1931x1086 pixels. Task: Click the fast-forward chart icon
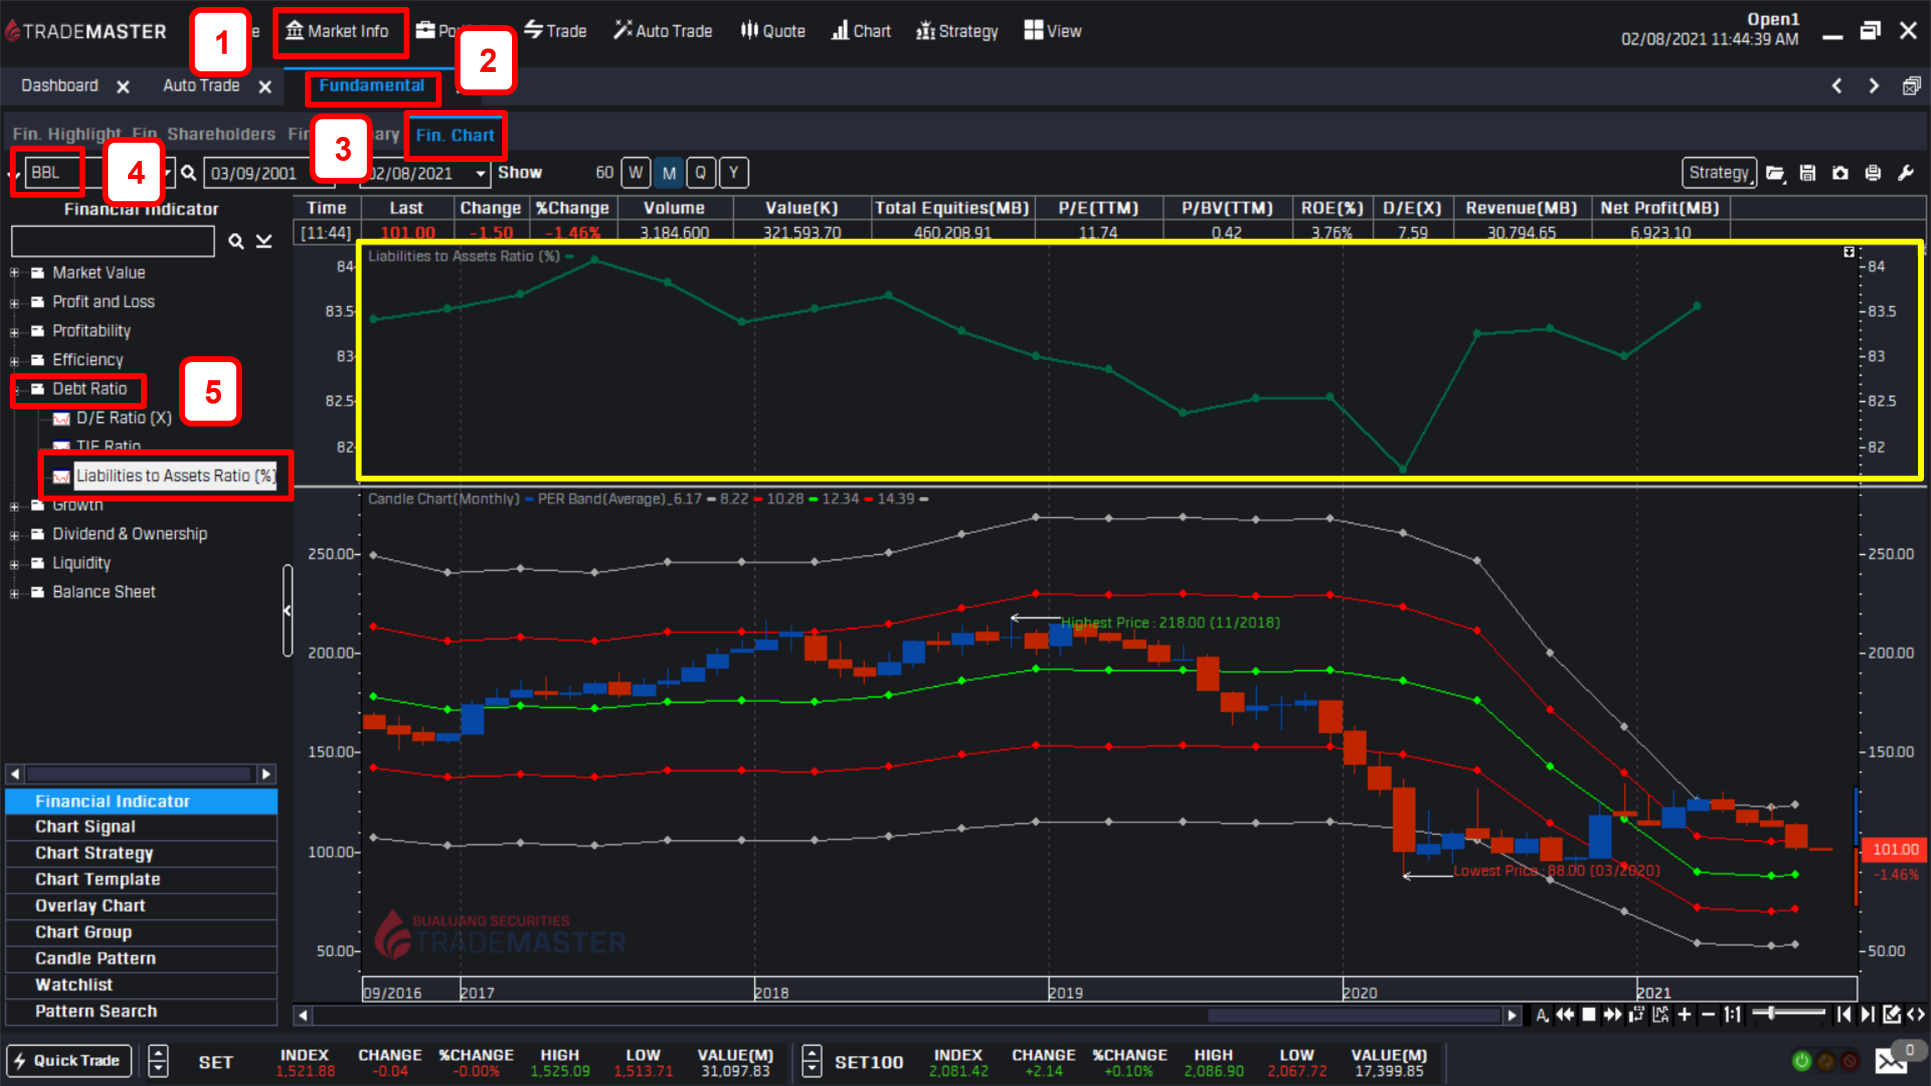[x=1612, y=1015]
